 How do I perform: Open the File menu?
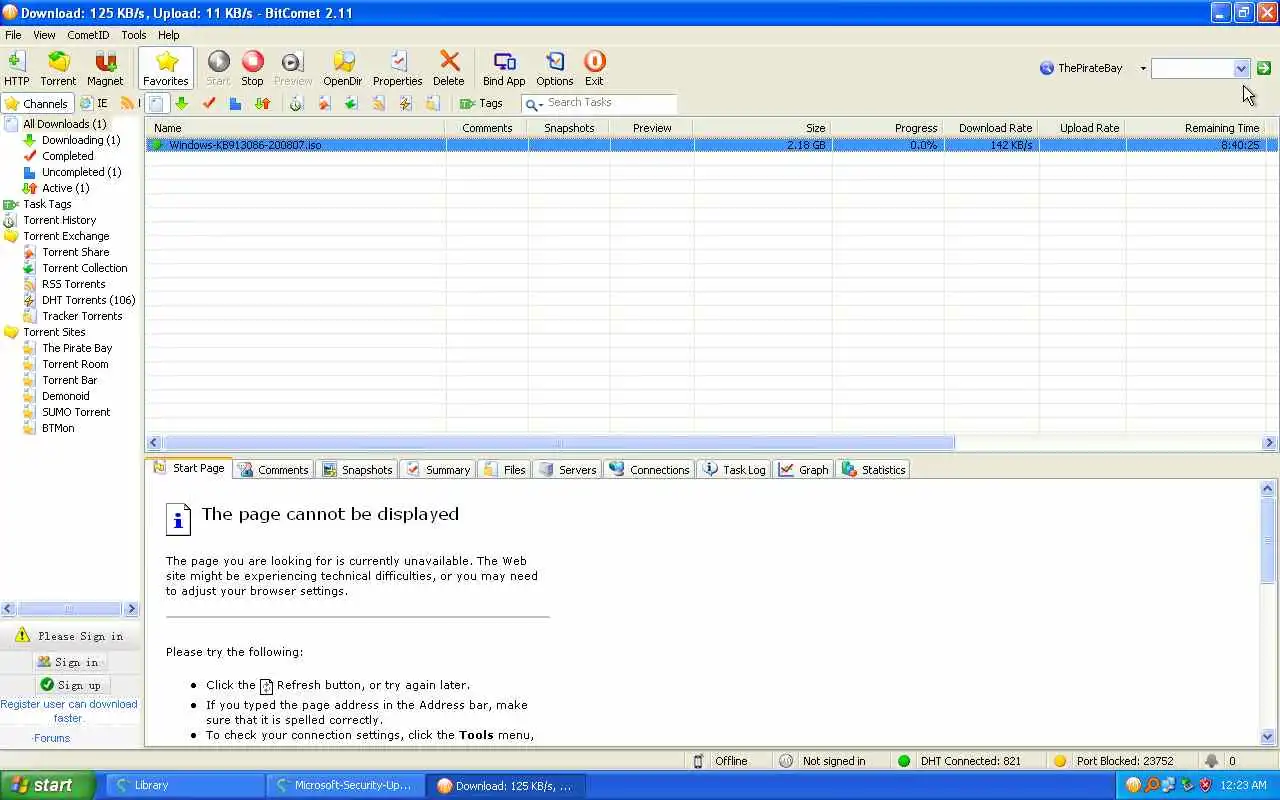point(13,35)
